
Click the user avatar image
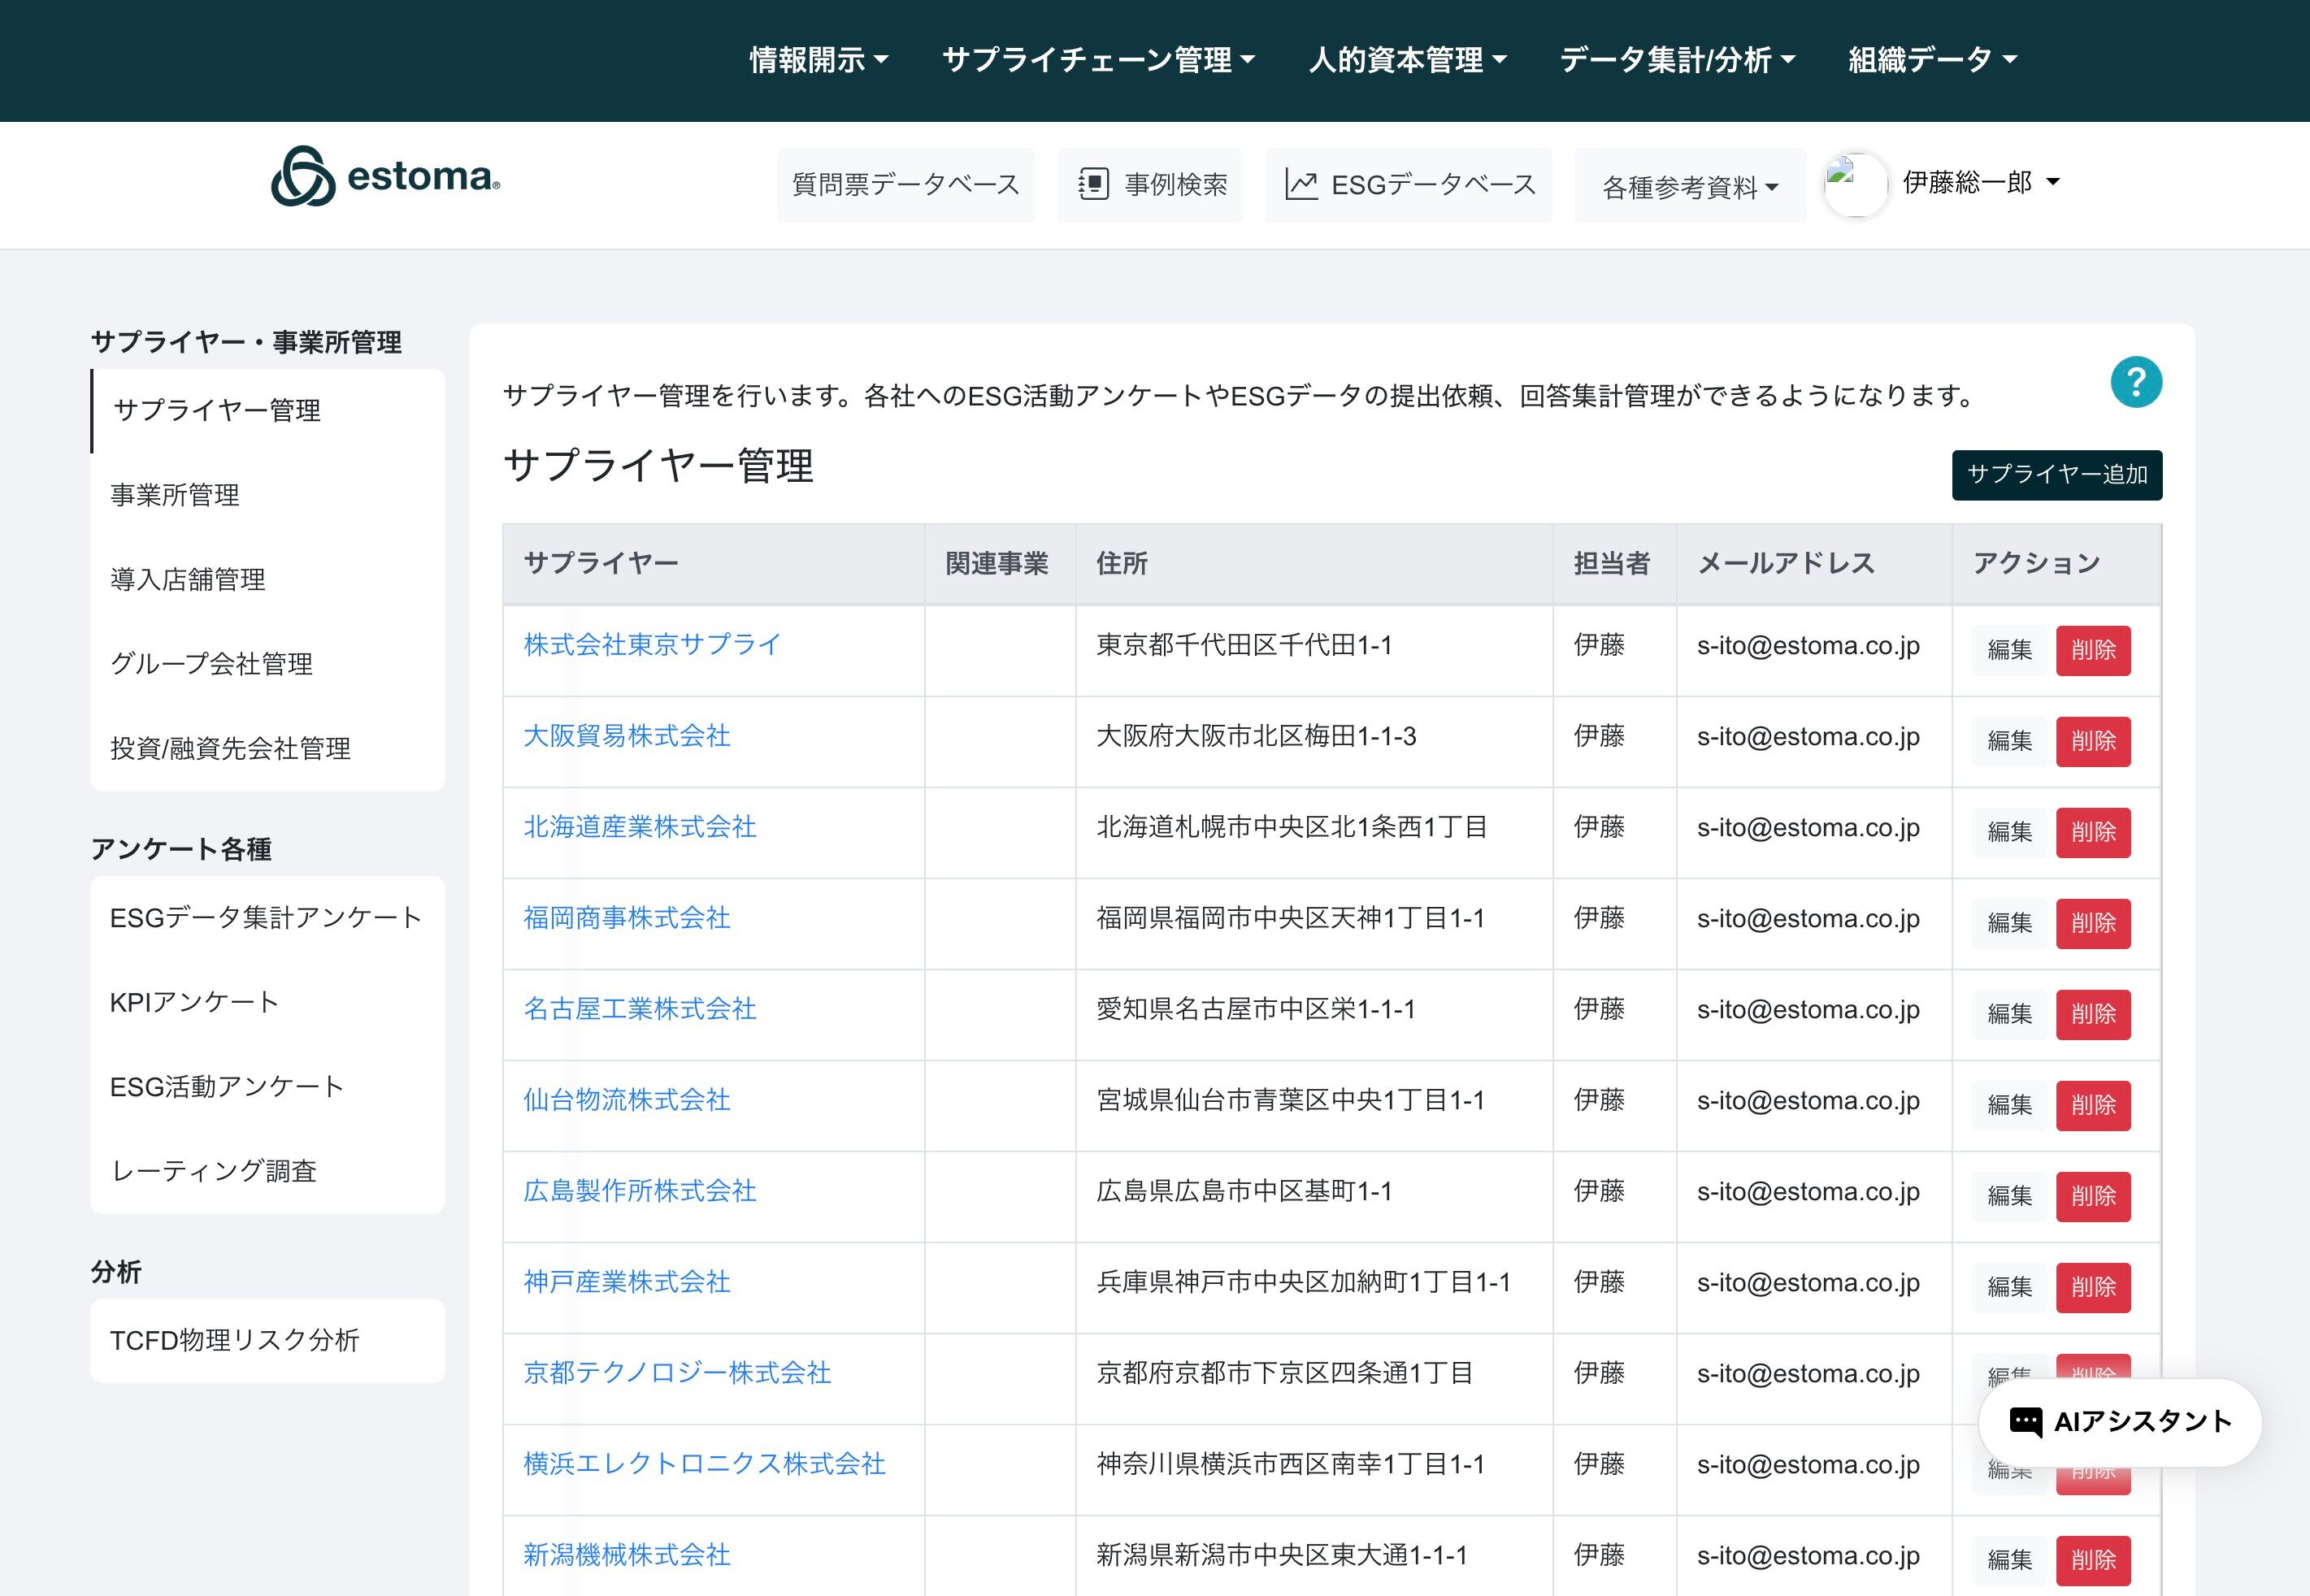[1855, 184]
